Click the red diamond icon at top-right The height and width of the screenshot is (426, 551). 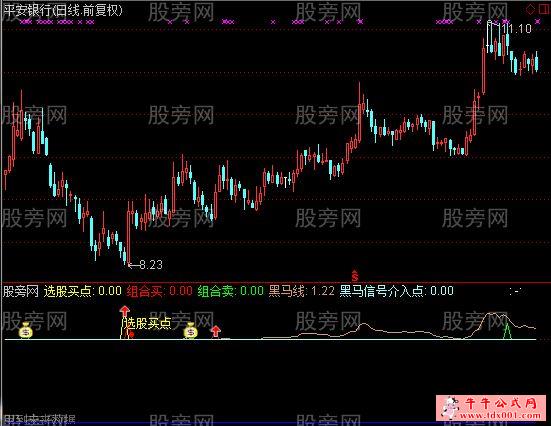tap(530, 9)
